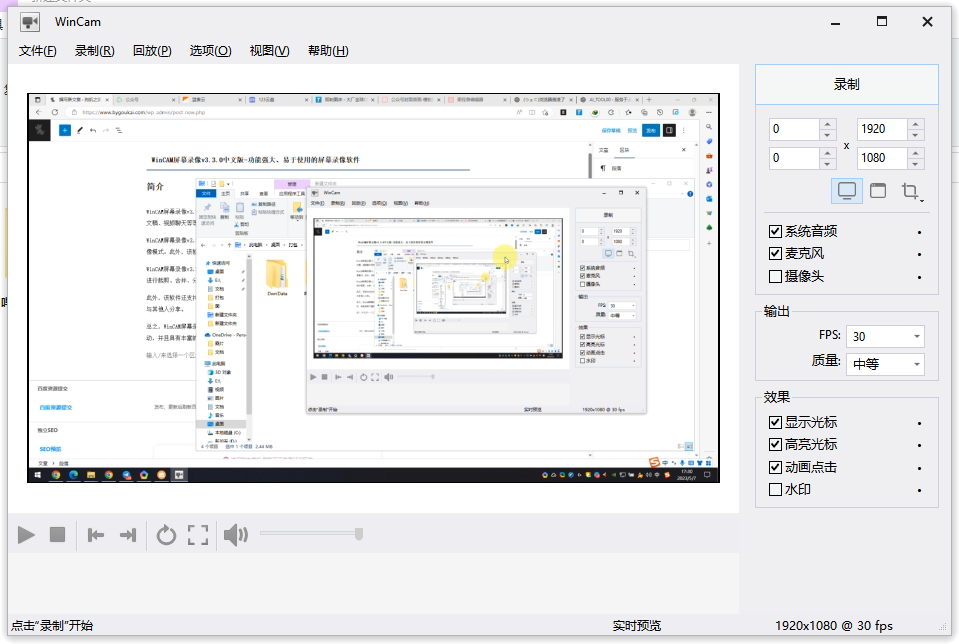
Task: Click the large 录制 record button
Action: (846, 84)
